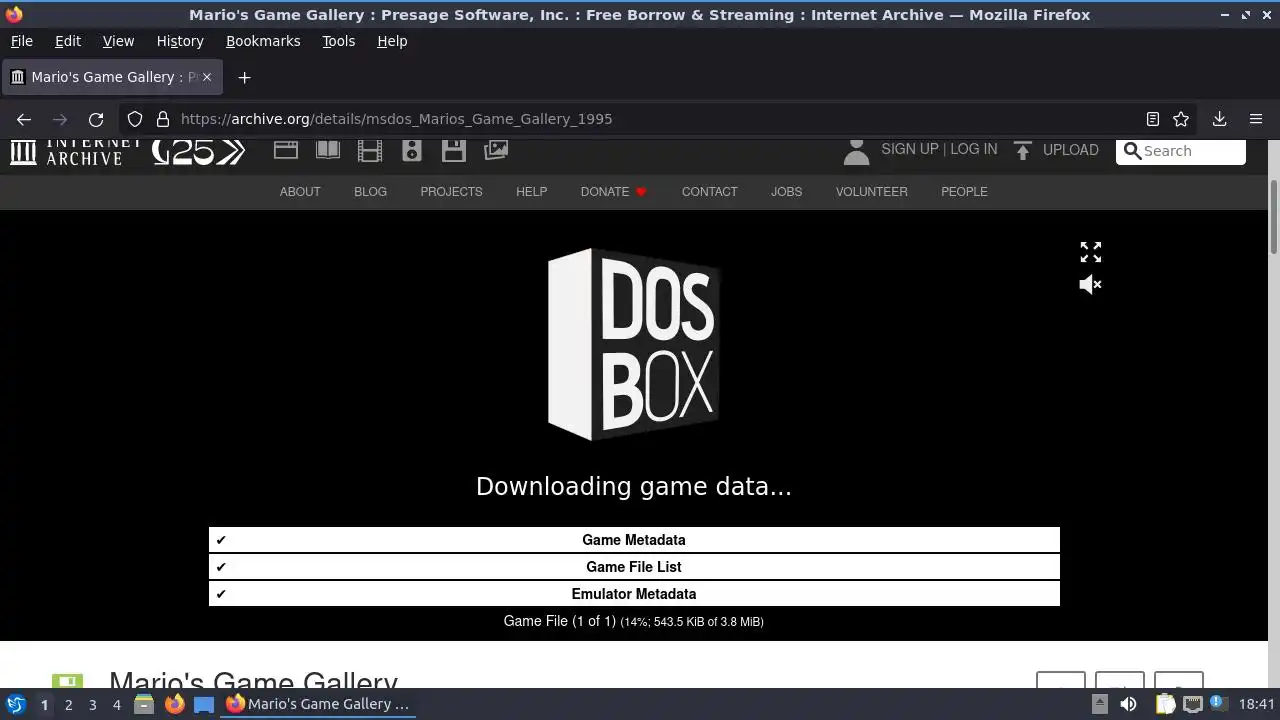Image resolution: width=1280 pixels, height=720 pixels.
Task: Click the DOSBox logo image
Action: click(634, 344)
